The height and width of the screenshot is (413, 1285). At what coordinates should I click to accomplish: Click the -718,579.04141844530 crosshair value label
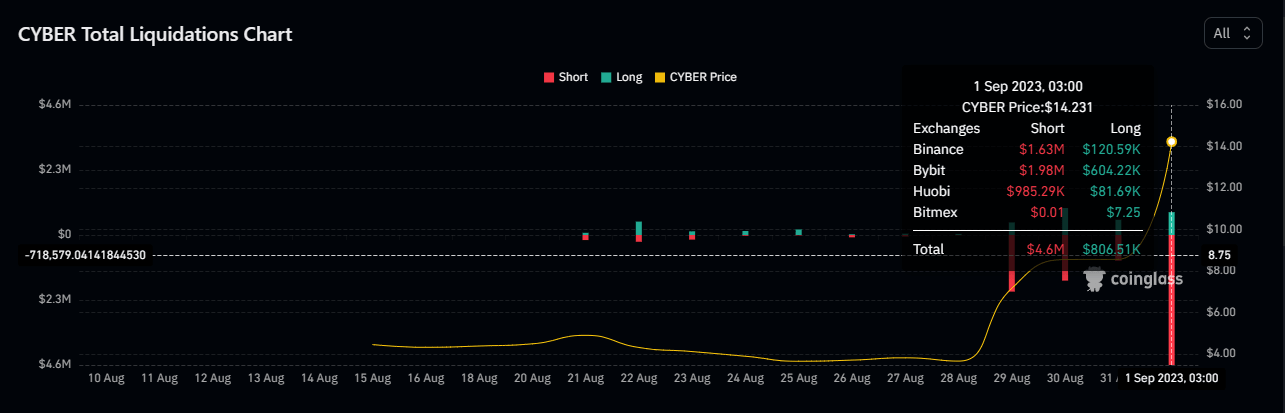[x=85, y=255]
